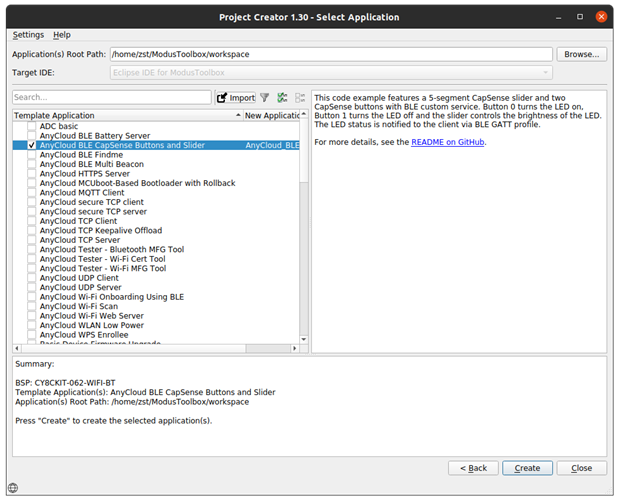
Task: Click the Import button
Action: (236, 98)
